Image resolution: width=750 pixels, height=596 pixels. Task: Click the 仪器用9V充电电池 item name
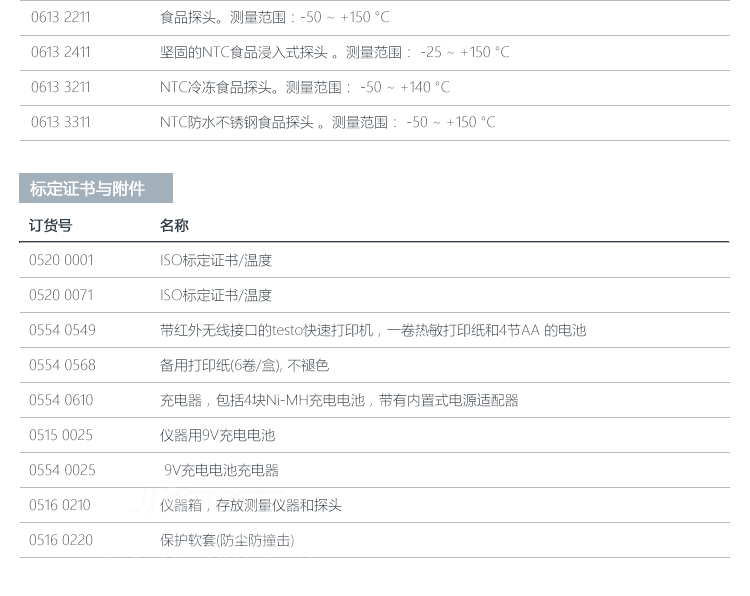[217, 435]
